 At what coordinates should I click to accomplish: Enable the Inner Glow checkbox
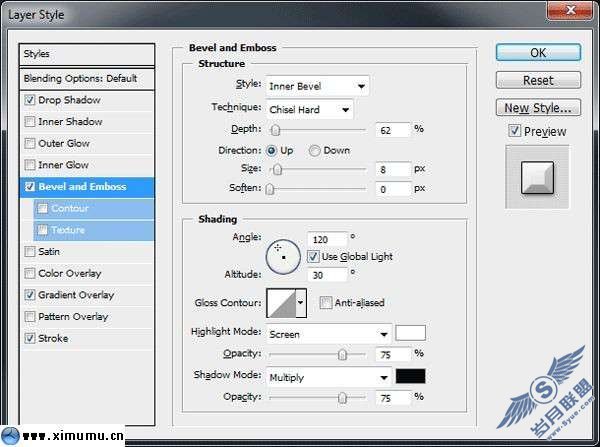[x=29, y=165]
